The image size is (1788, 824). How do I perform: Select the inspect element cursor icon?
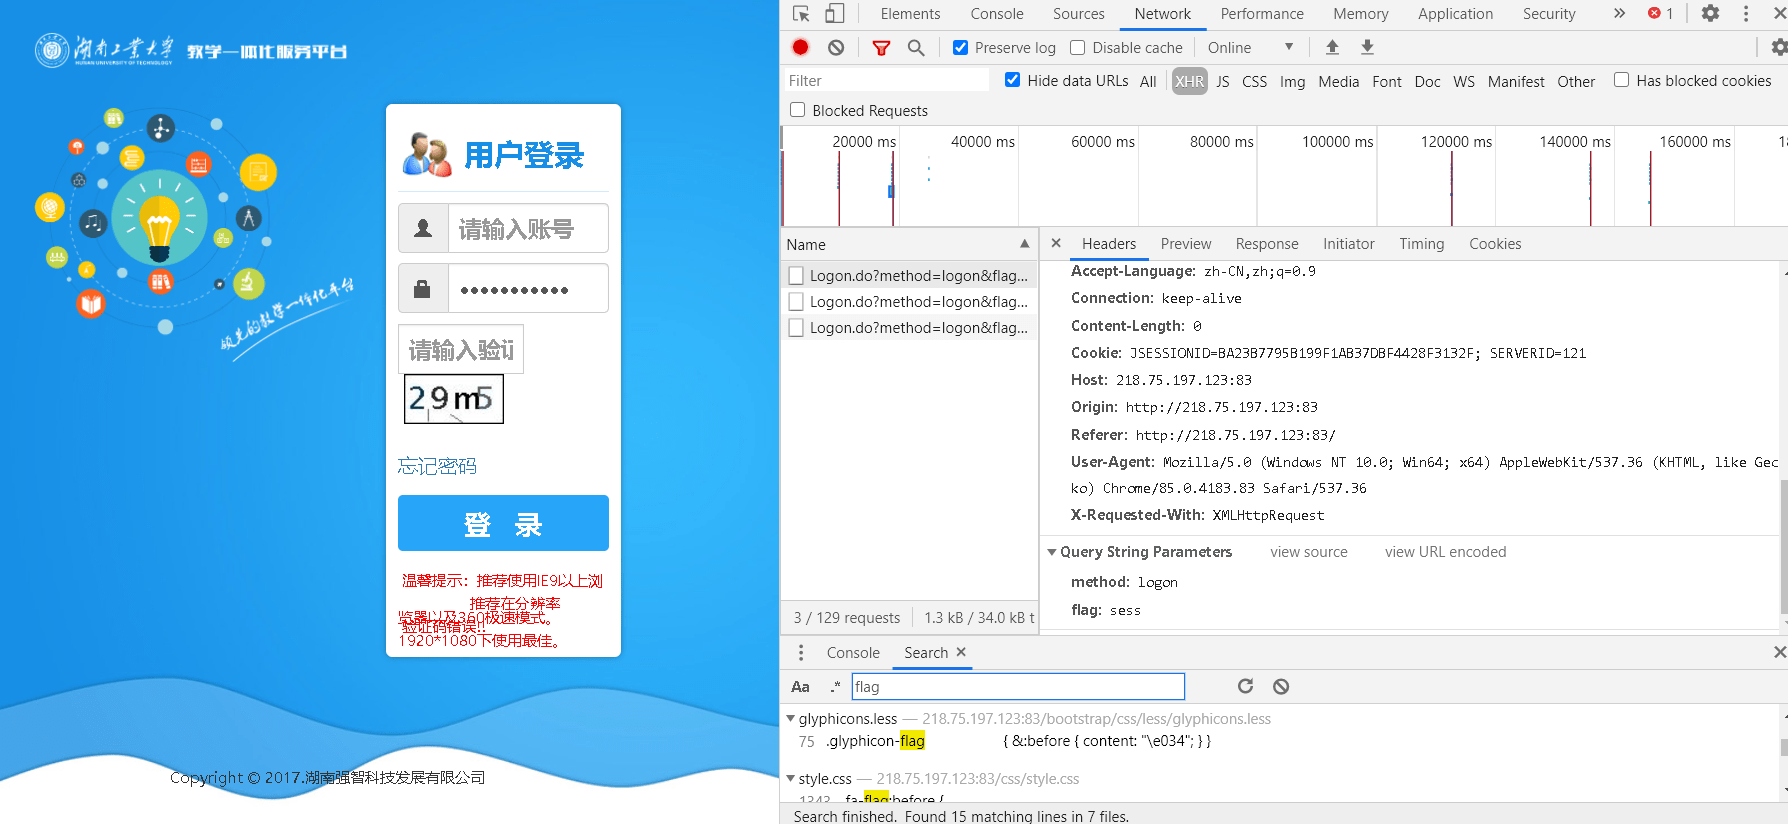click(801, 13)
